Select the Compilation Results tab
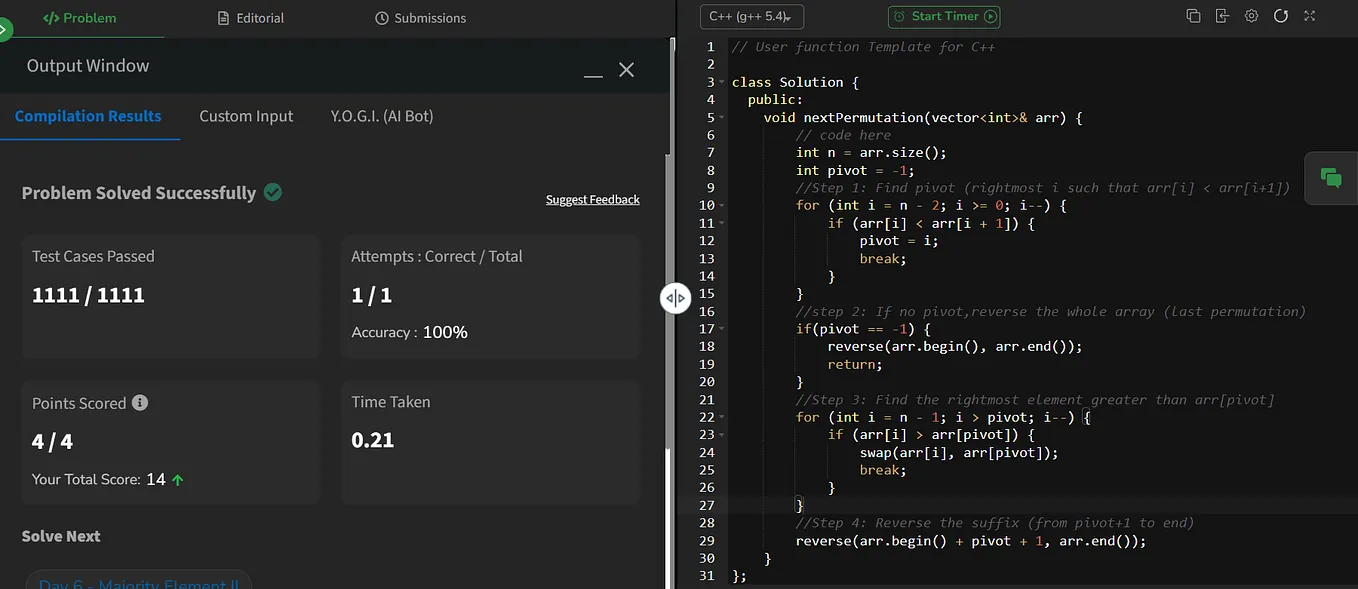Image resolution: width=1358 pixels, height=589 pixels. [x=87, y=116]
